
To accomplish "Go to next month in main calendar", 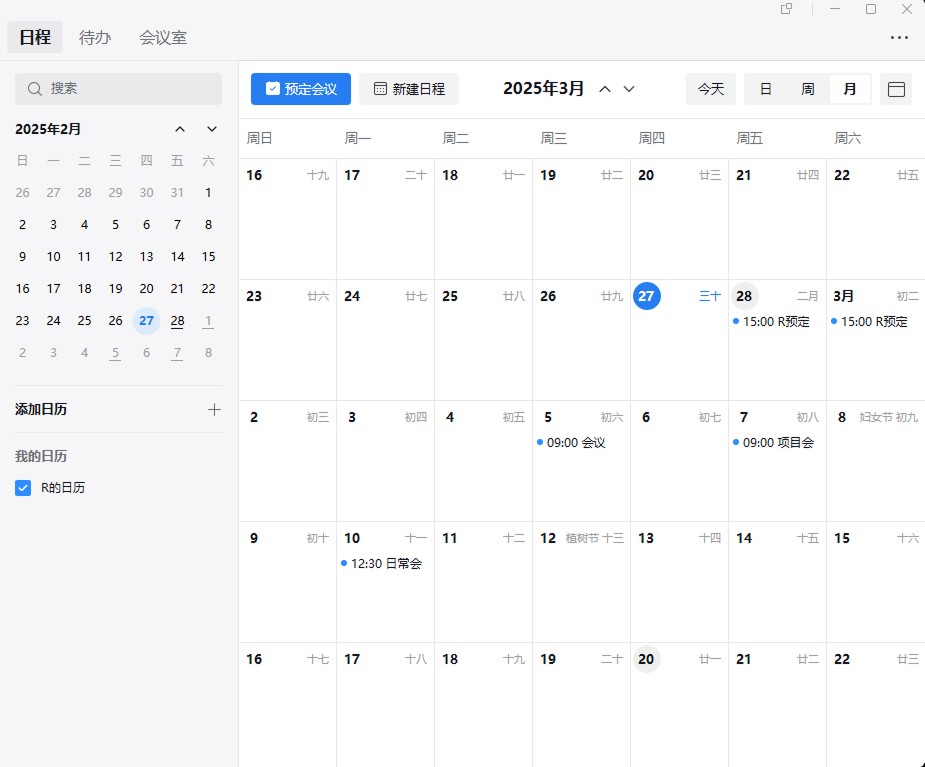I will pos(629,89).
